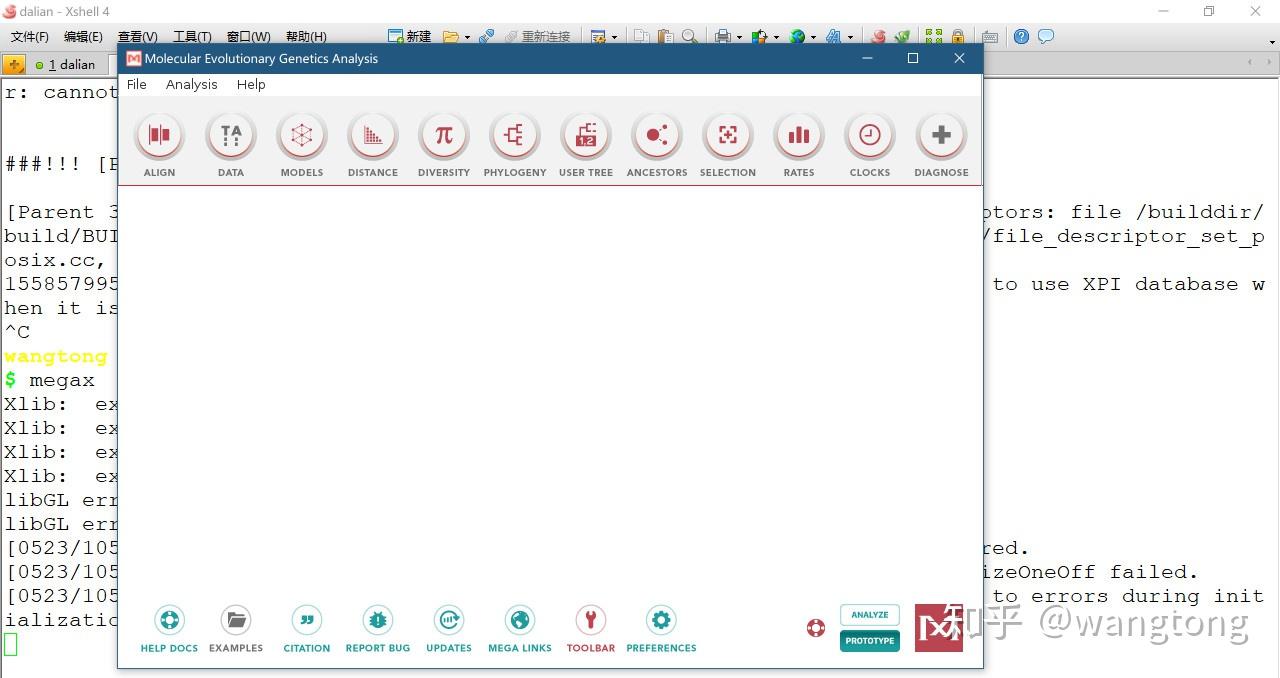Expand the Xshell font dropdown arrow
The width and height of the screenshot is (1280, 678).
click(850, 37)
